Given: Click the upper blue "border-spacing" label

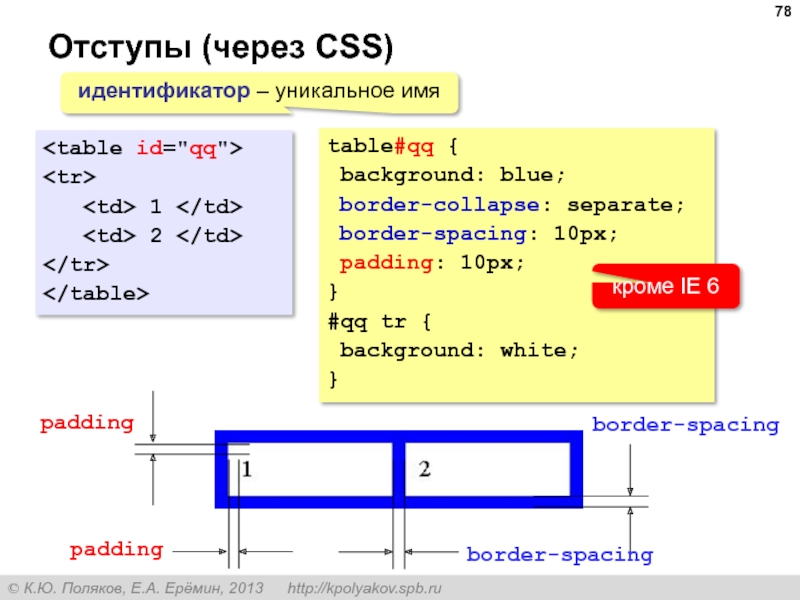Looking at the screenshot, I should point(685,425).
